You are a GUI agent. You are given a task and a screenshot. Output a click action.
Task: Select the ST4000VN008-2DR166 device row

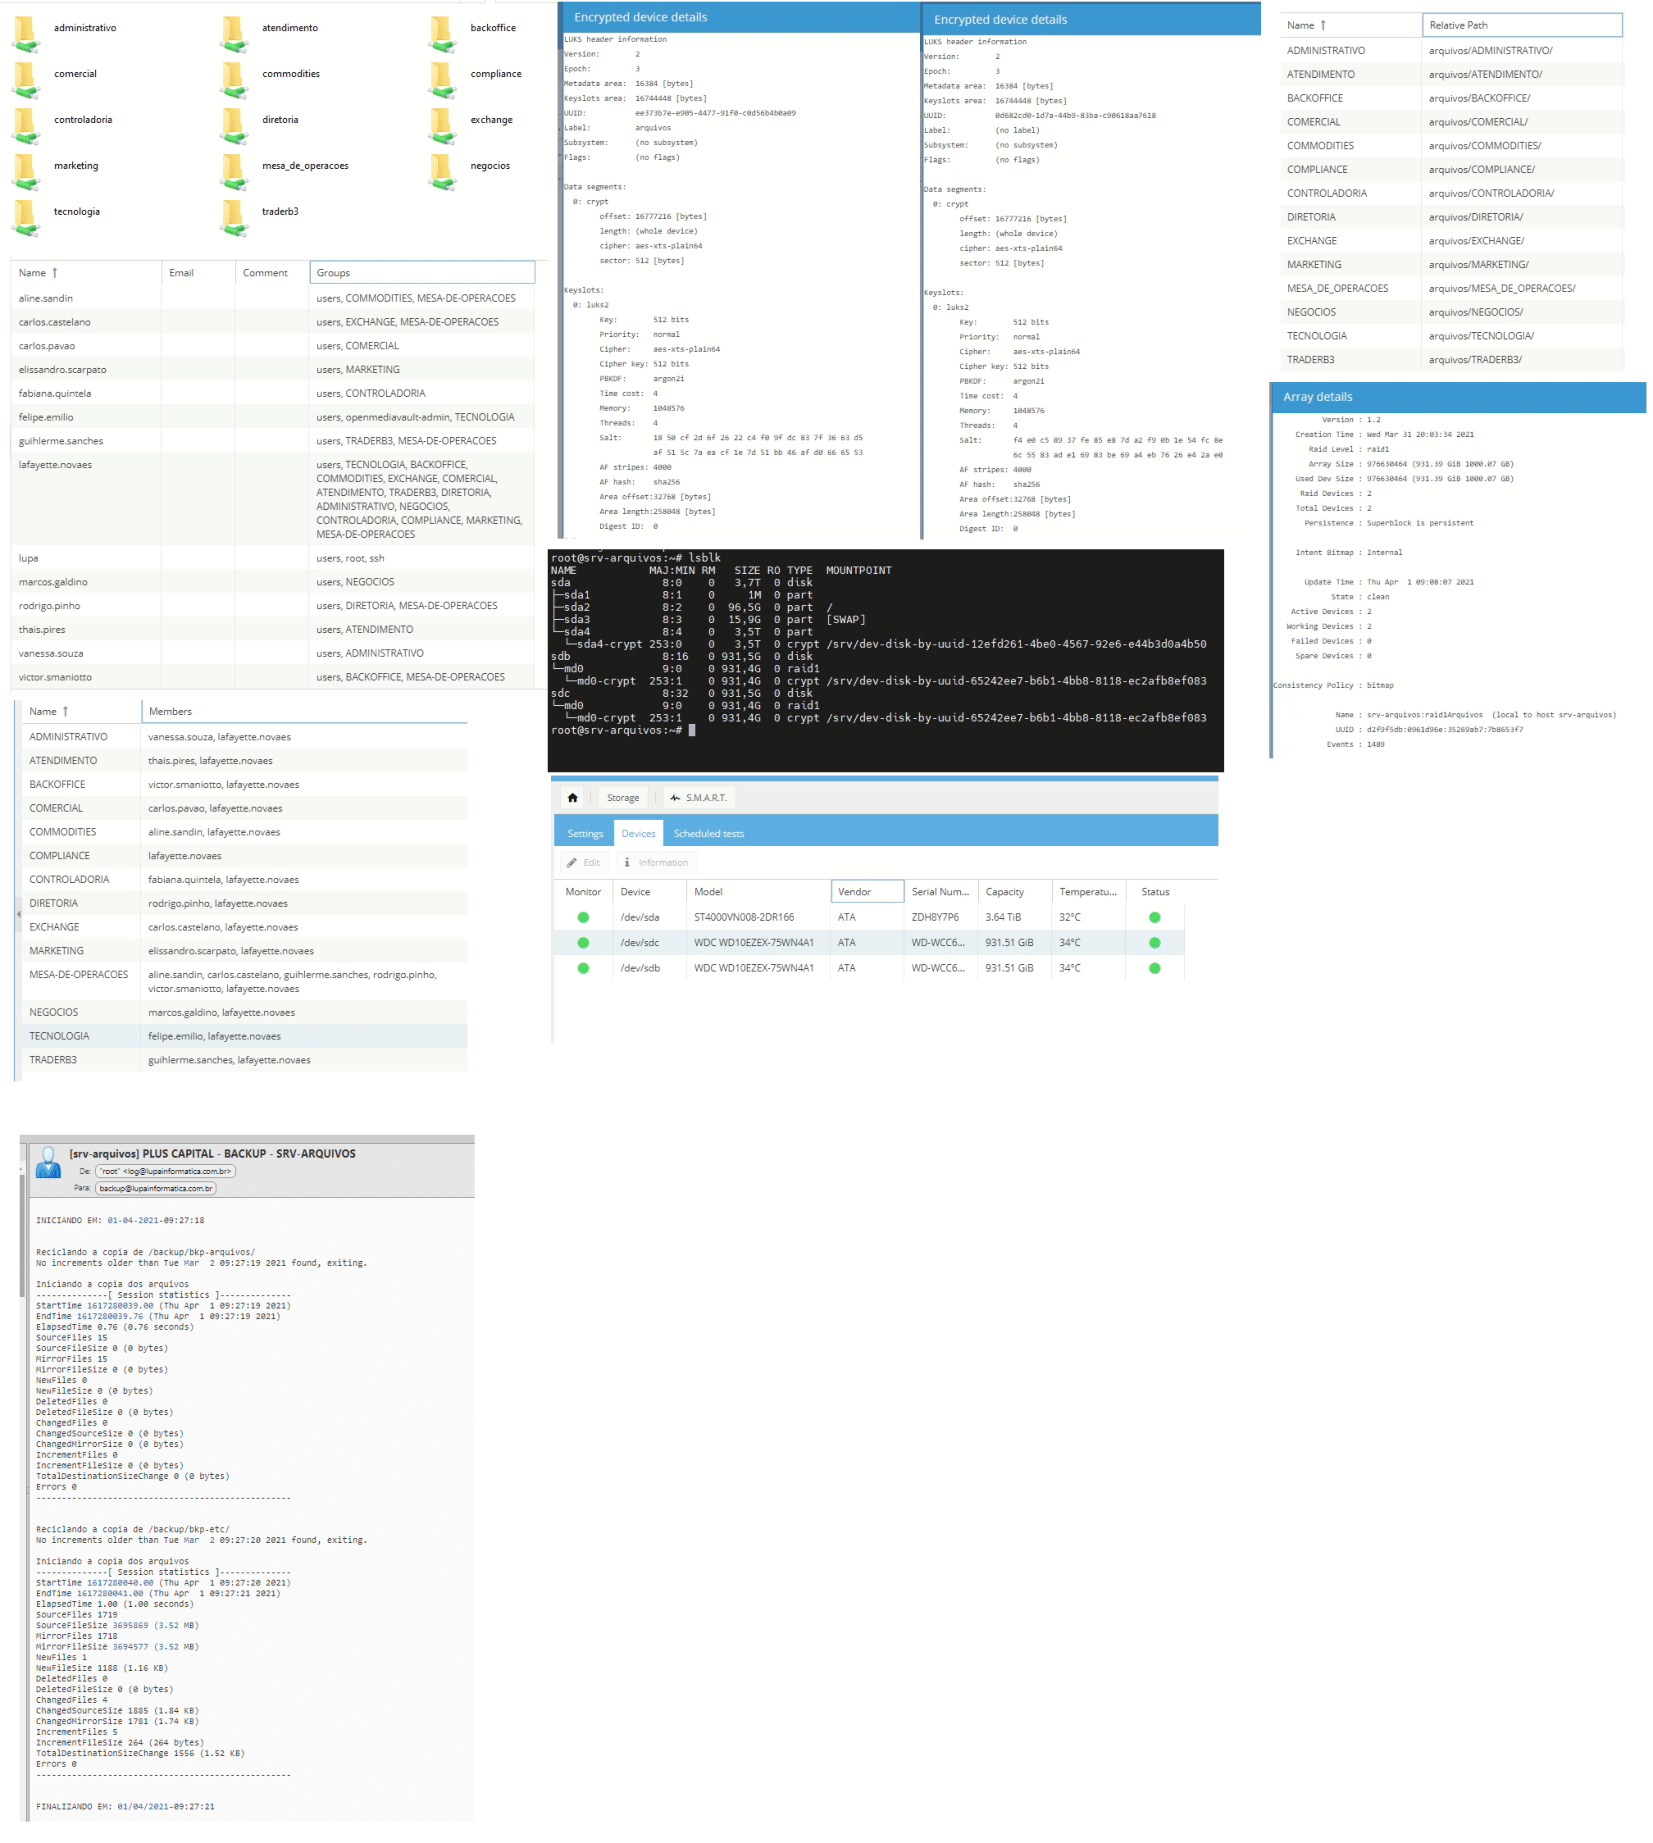(868, 917)
